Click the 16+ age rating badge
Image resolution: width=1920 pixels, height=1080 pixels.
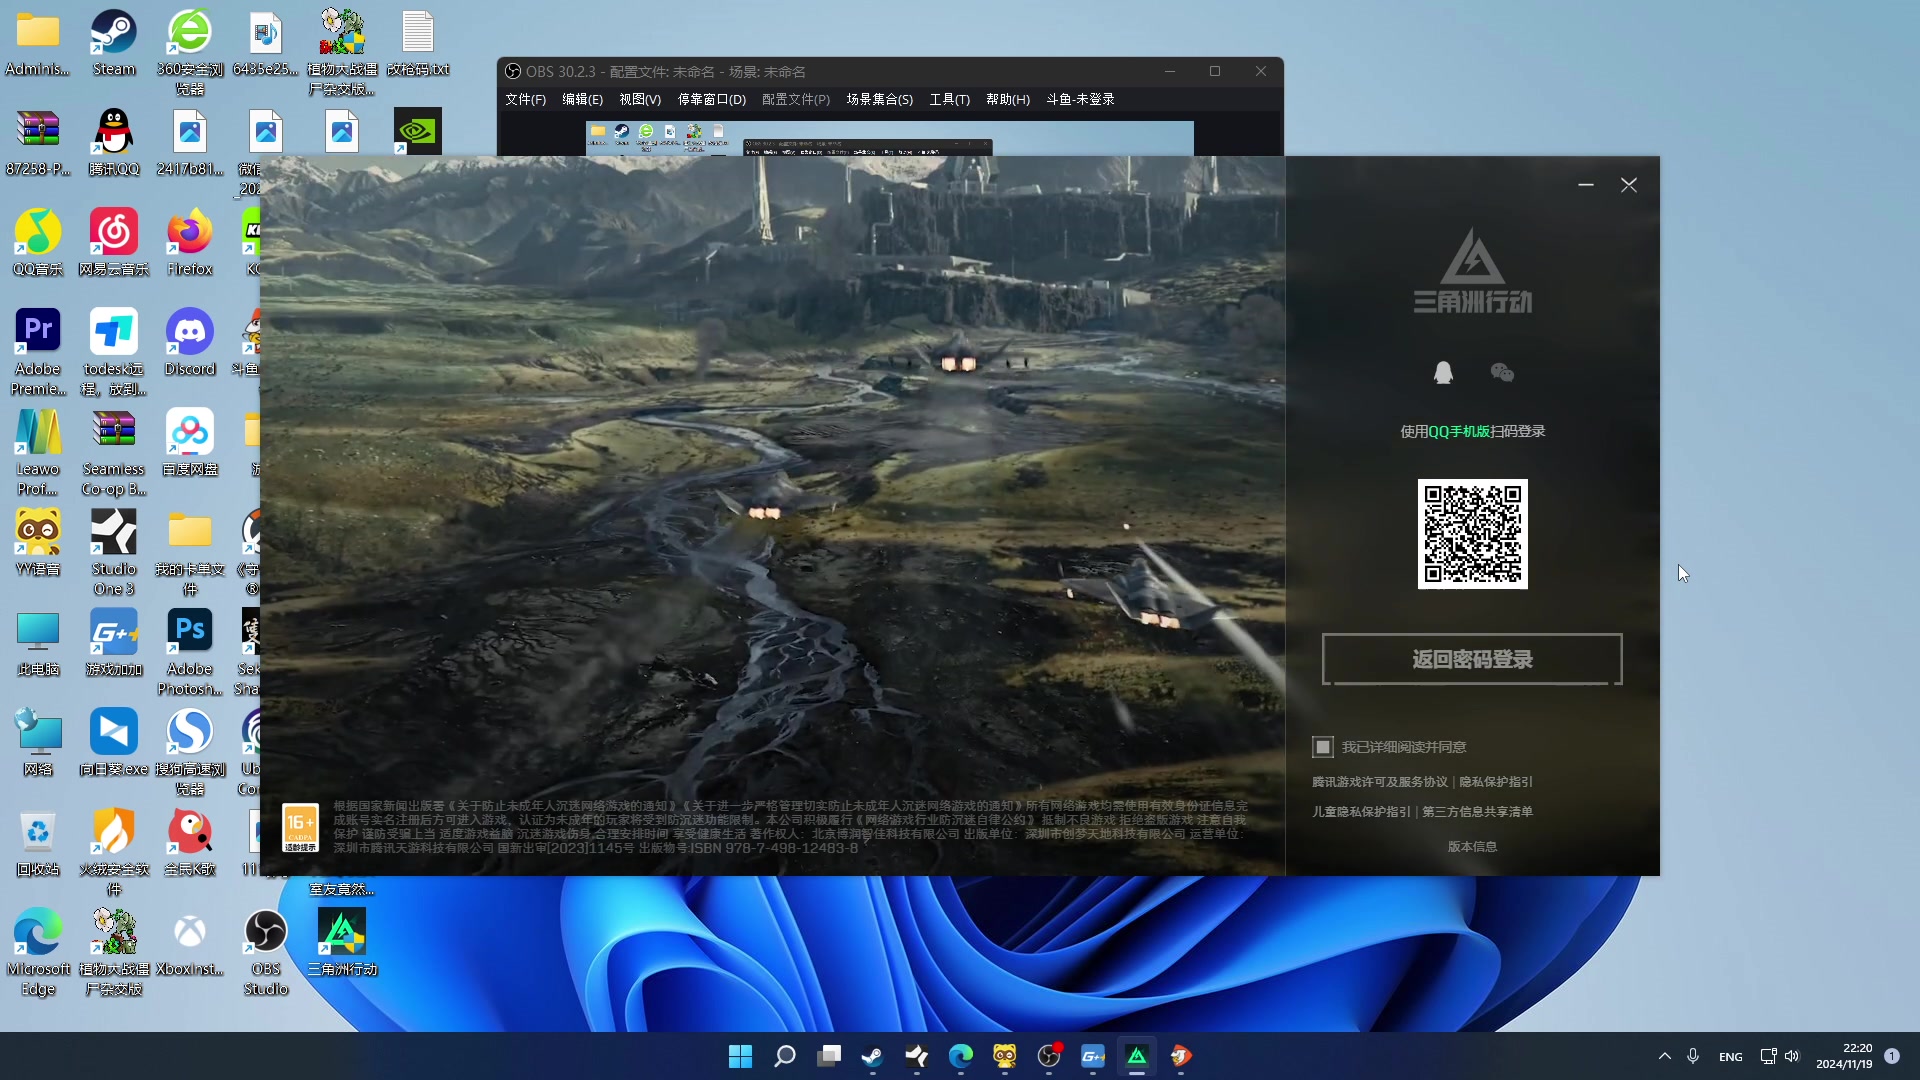(x=300, y=828)
